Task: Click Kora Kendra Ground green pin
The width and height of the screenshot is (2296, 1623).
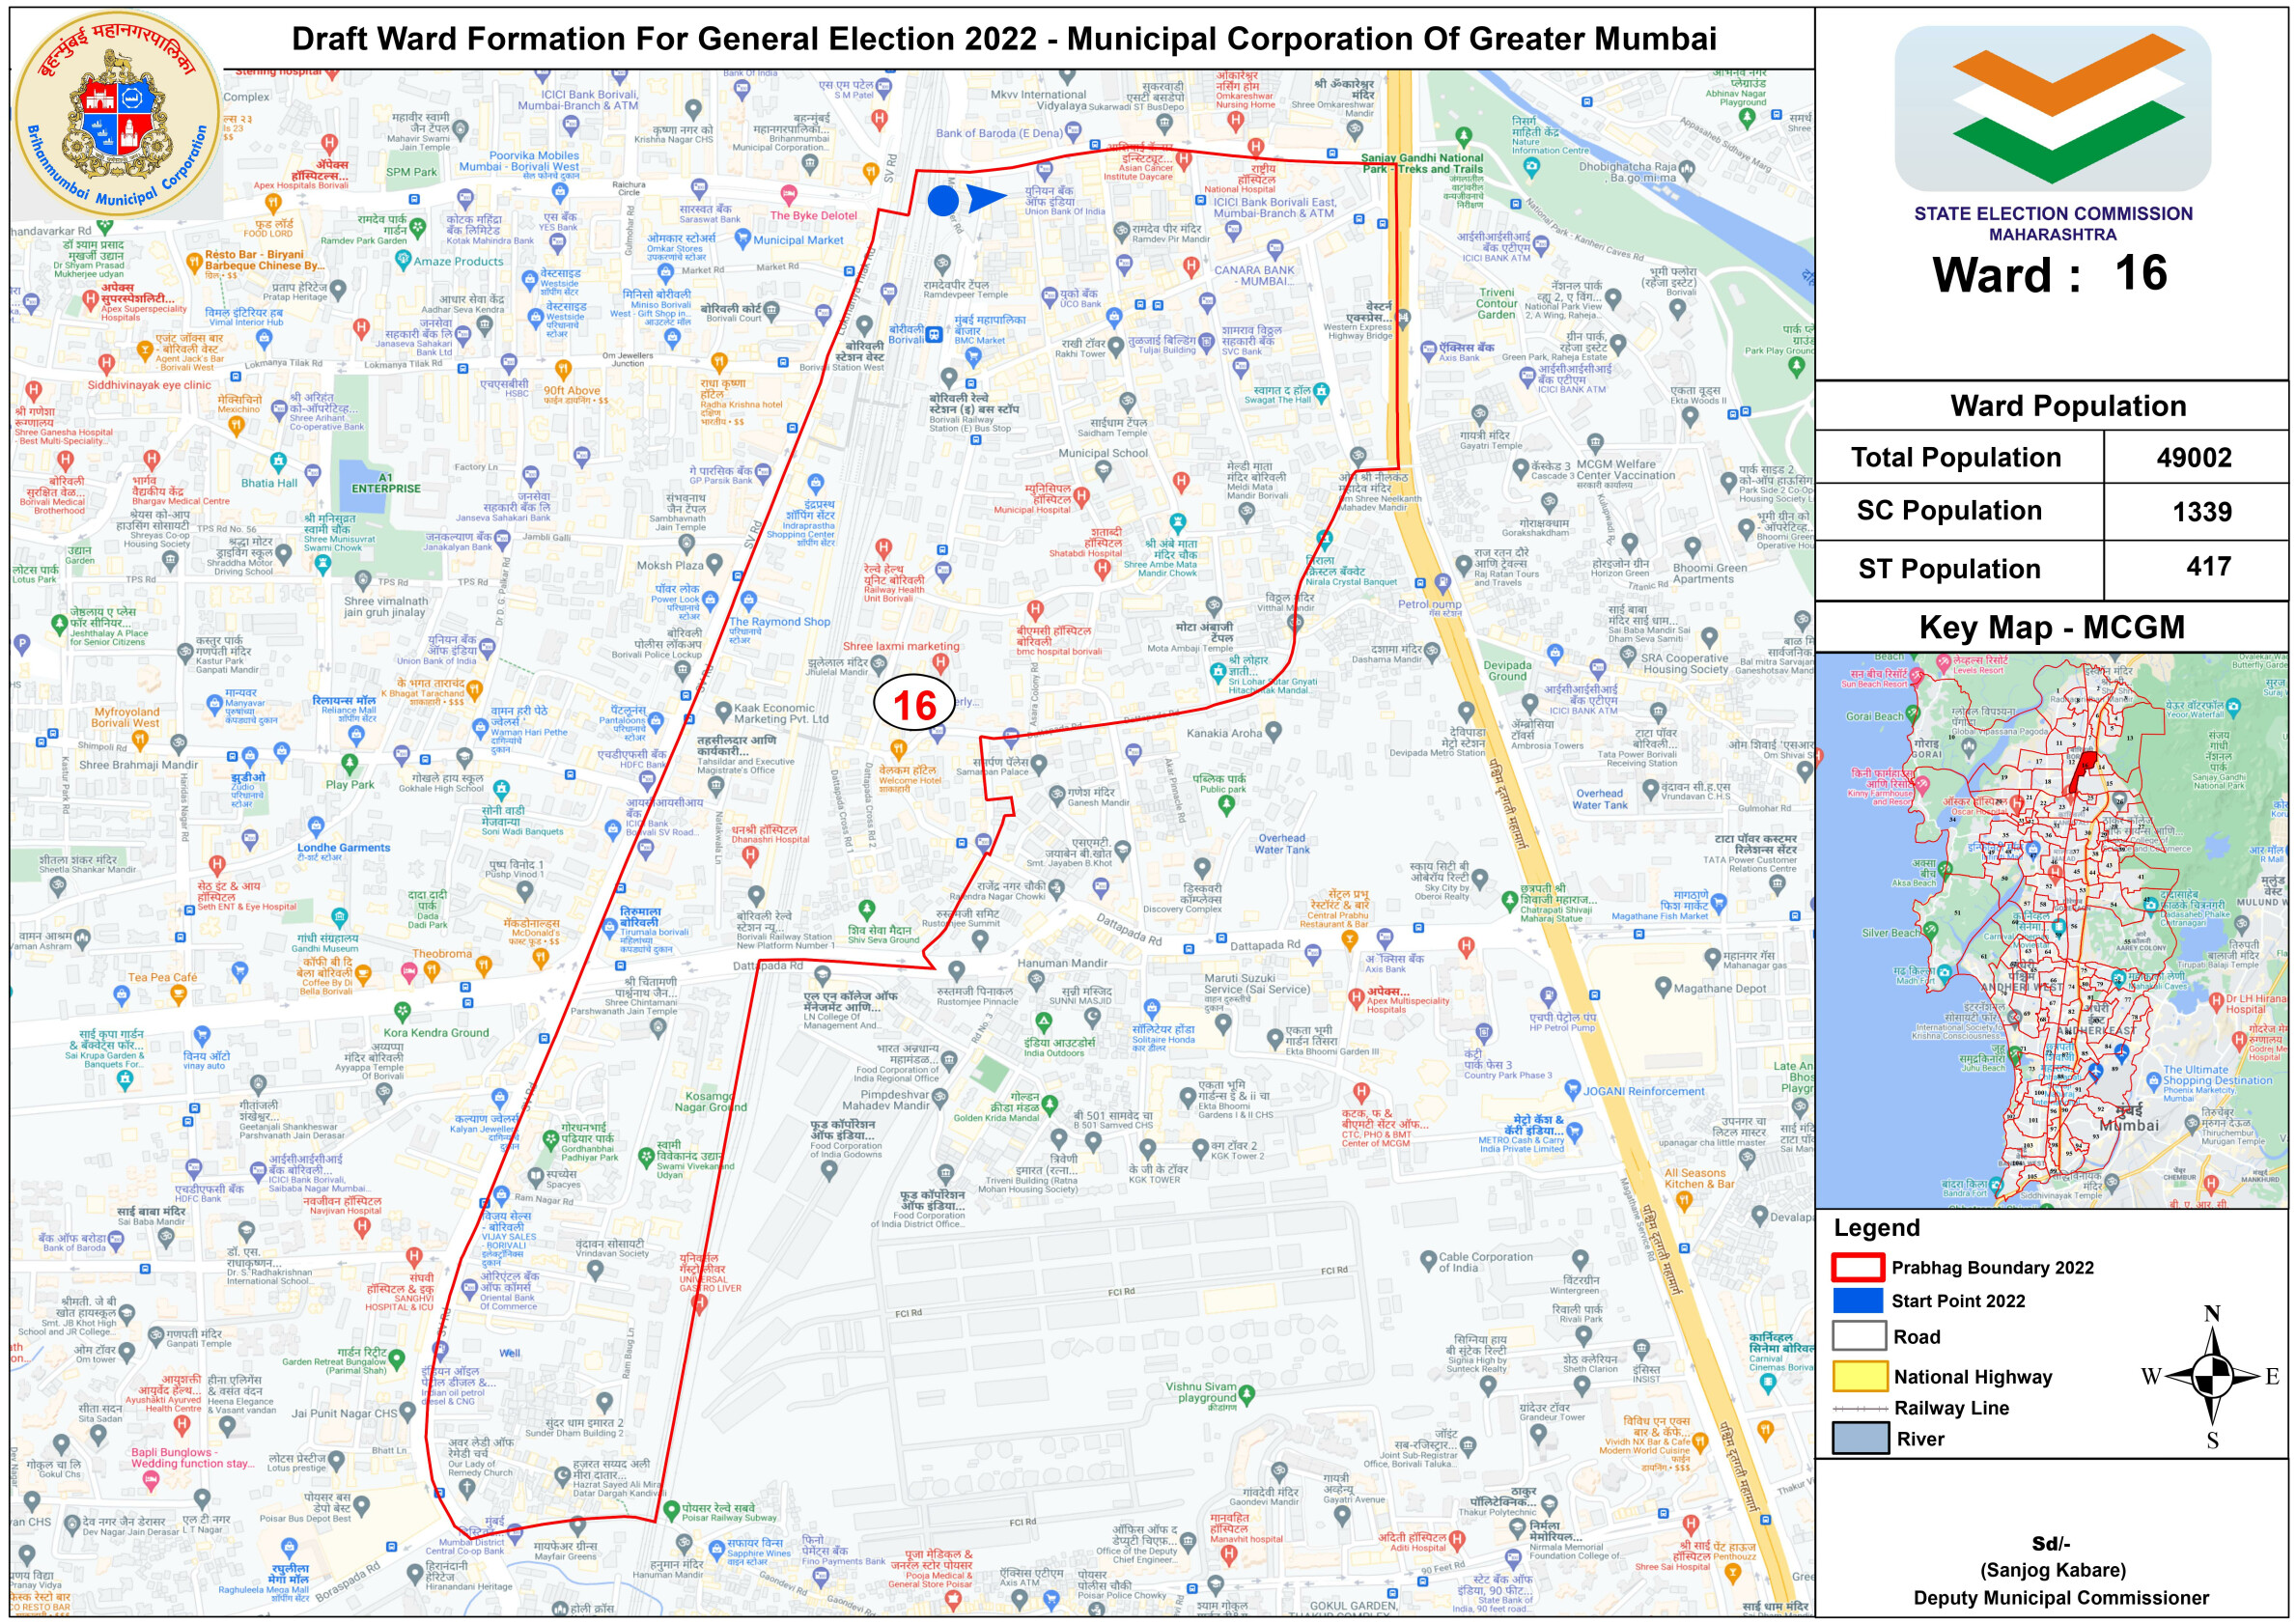Action: pos(402,1012)
